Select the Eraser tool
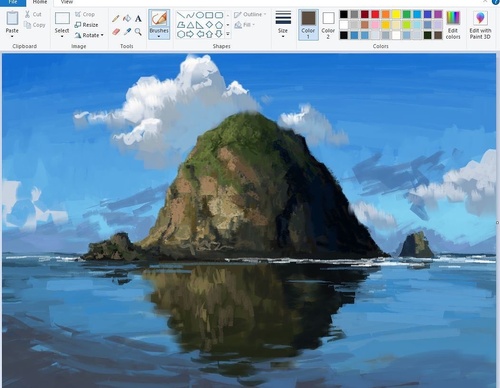This screenshot has height=388, width=500. point(116,32)
